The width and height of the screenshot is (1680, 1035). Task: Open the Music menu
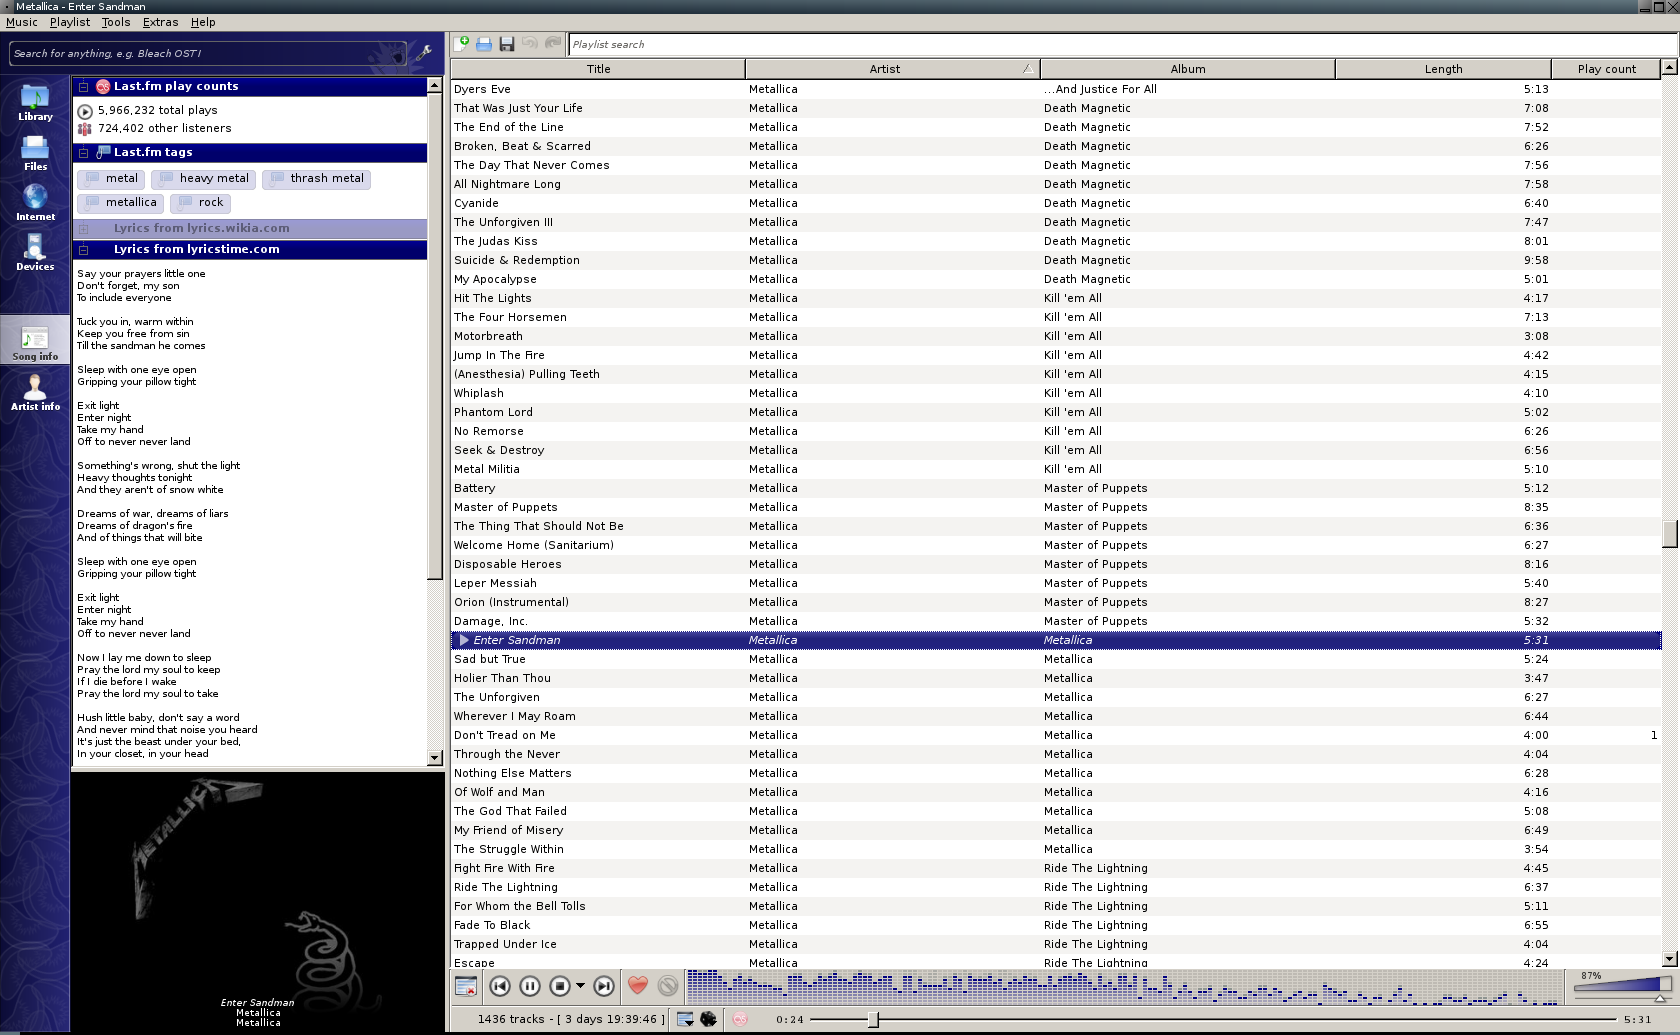click(22, 22)
